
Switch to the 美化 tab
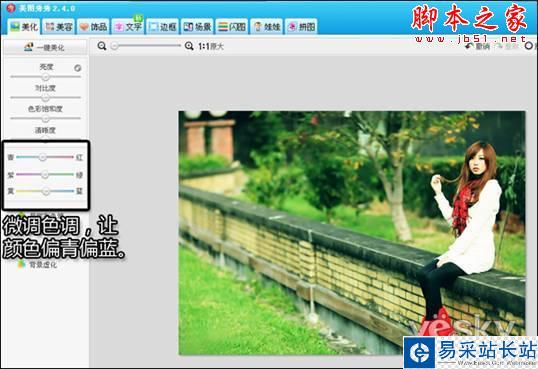tap(24, 26)
